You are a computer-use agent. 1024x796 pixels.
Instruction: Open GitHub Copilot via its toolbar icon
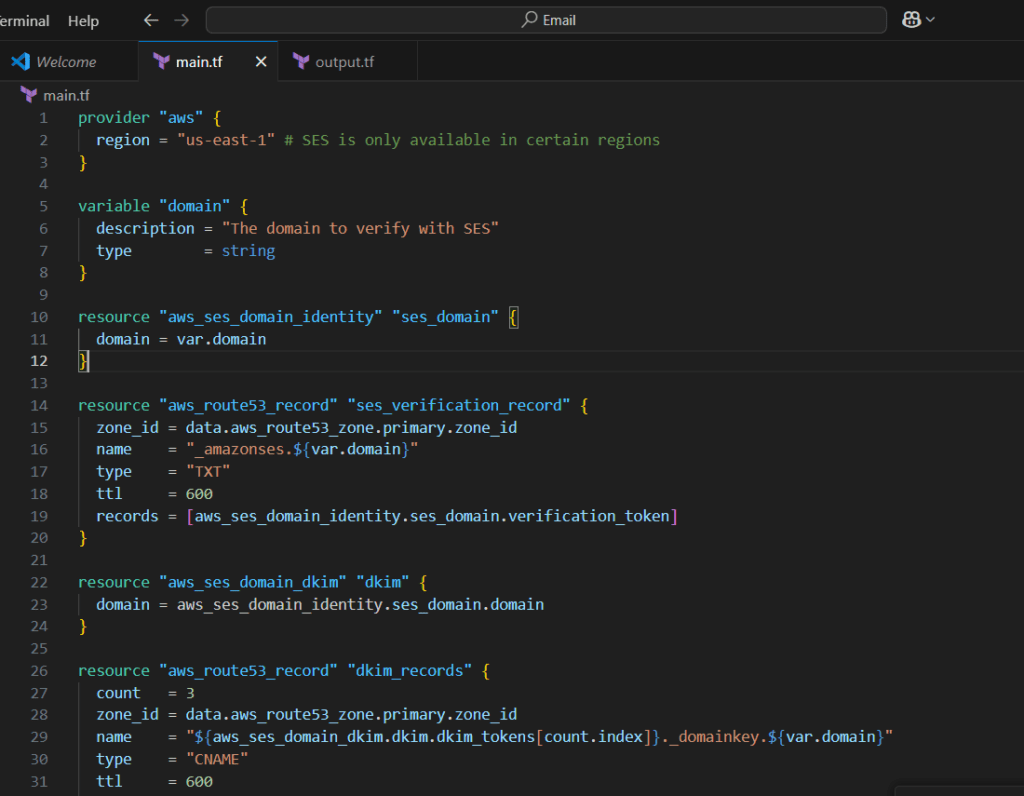[910, 19]
